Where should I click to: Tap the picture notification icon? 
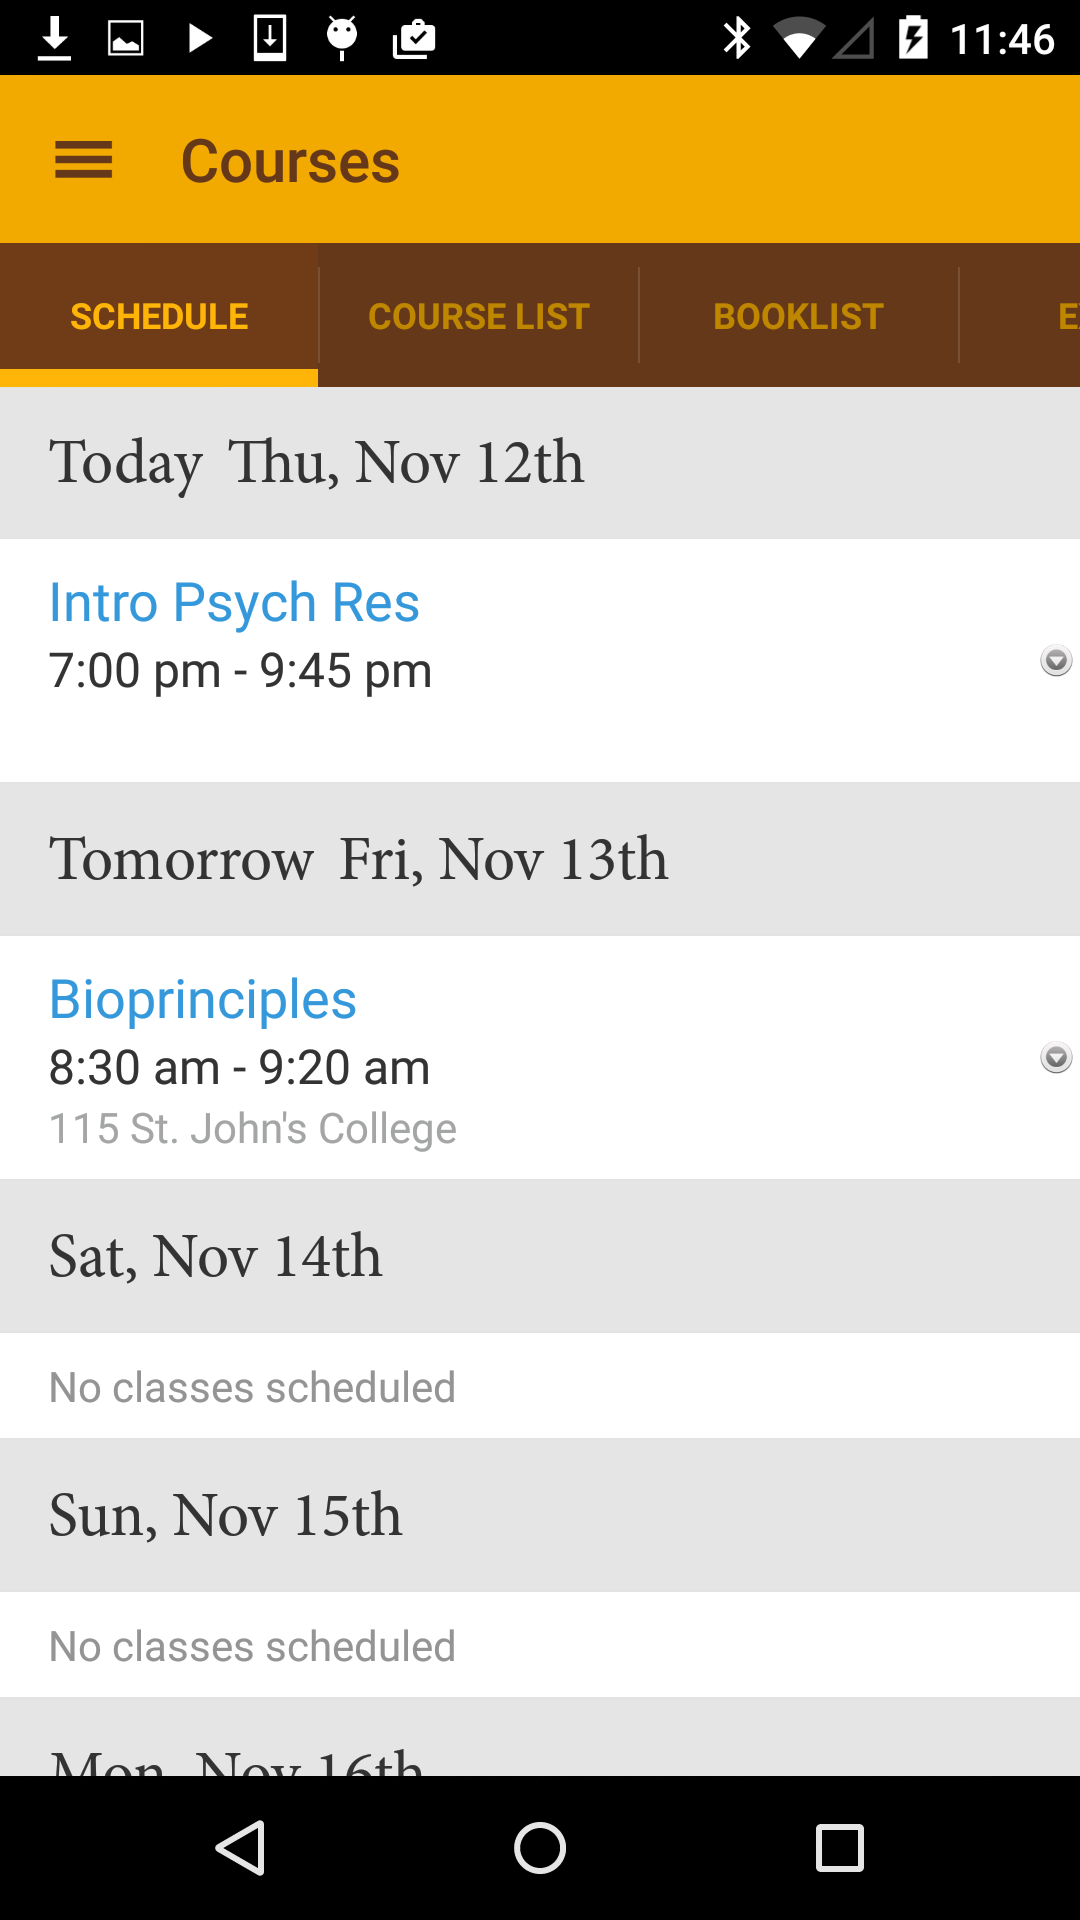coord(126,38)
